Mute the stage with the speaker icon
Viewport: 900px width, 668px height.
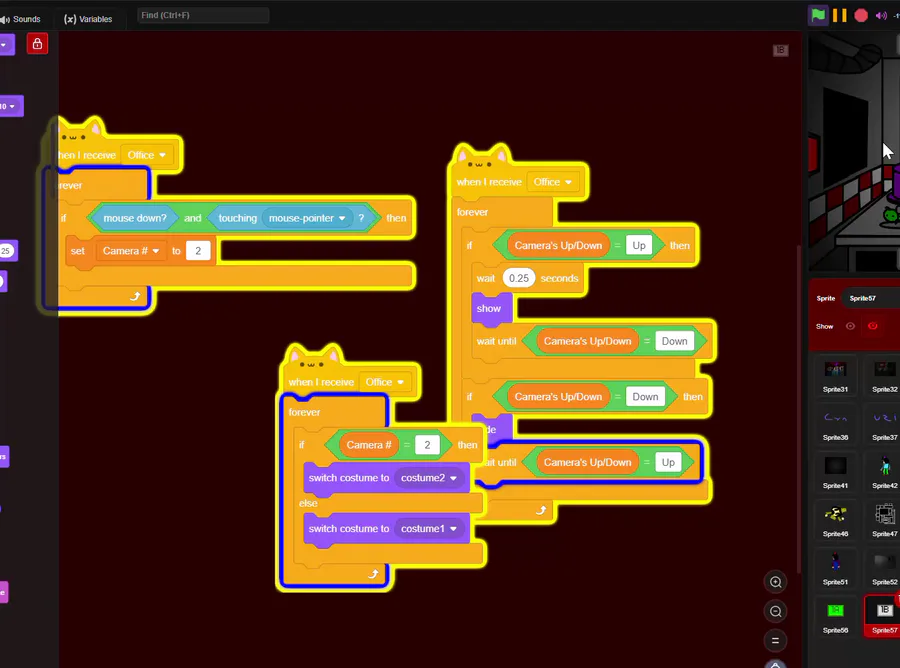click(880, 15)
